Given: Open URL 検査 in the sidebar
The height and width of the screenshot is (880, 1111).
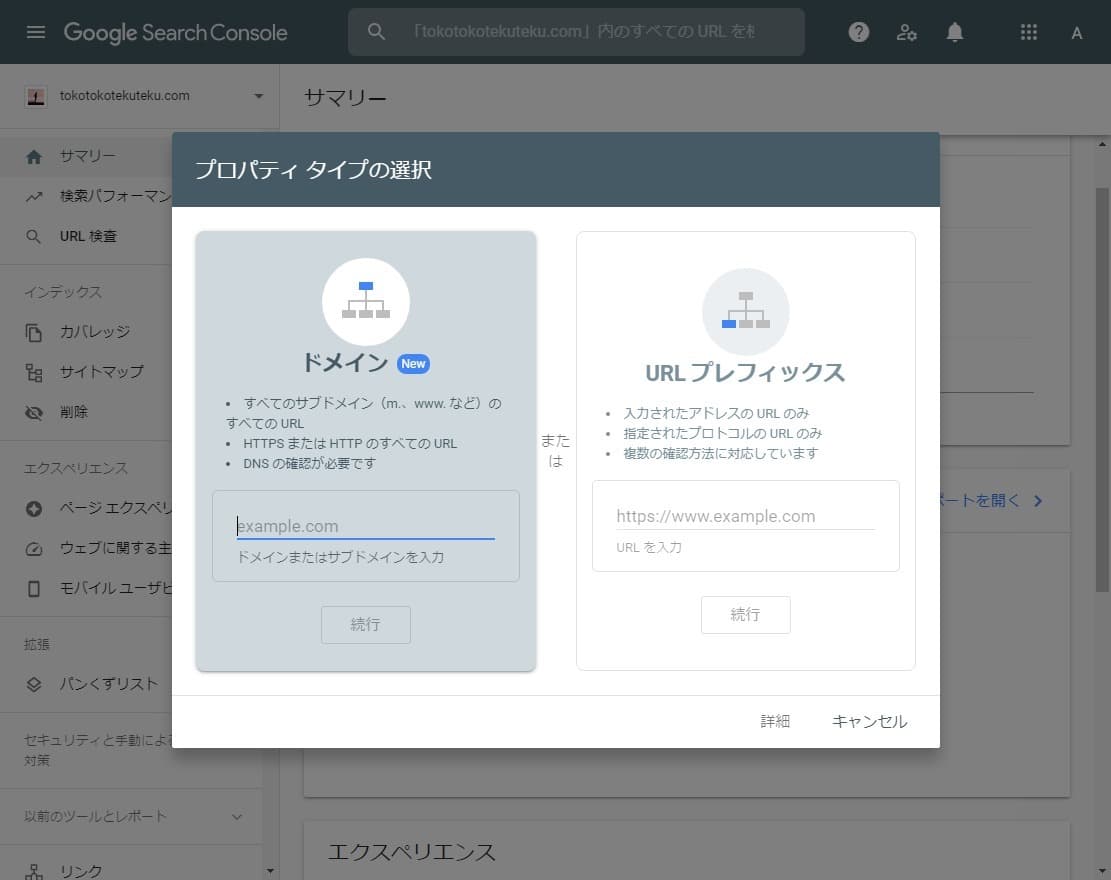Looking at the screenshot, I should pyautogui.click(x=86, y=236).
